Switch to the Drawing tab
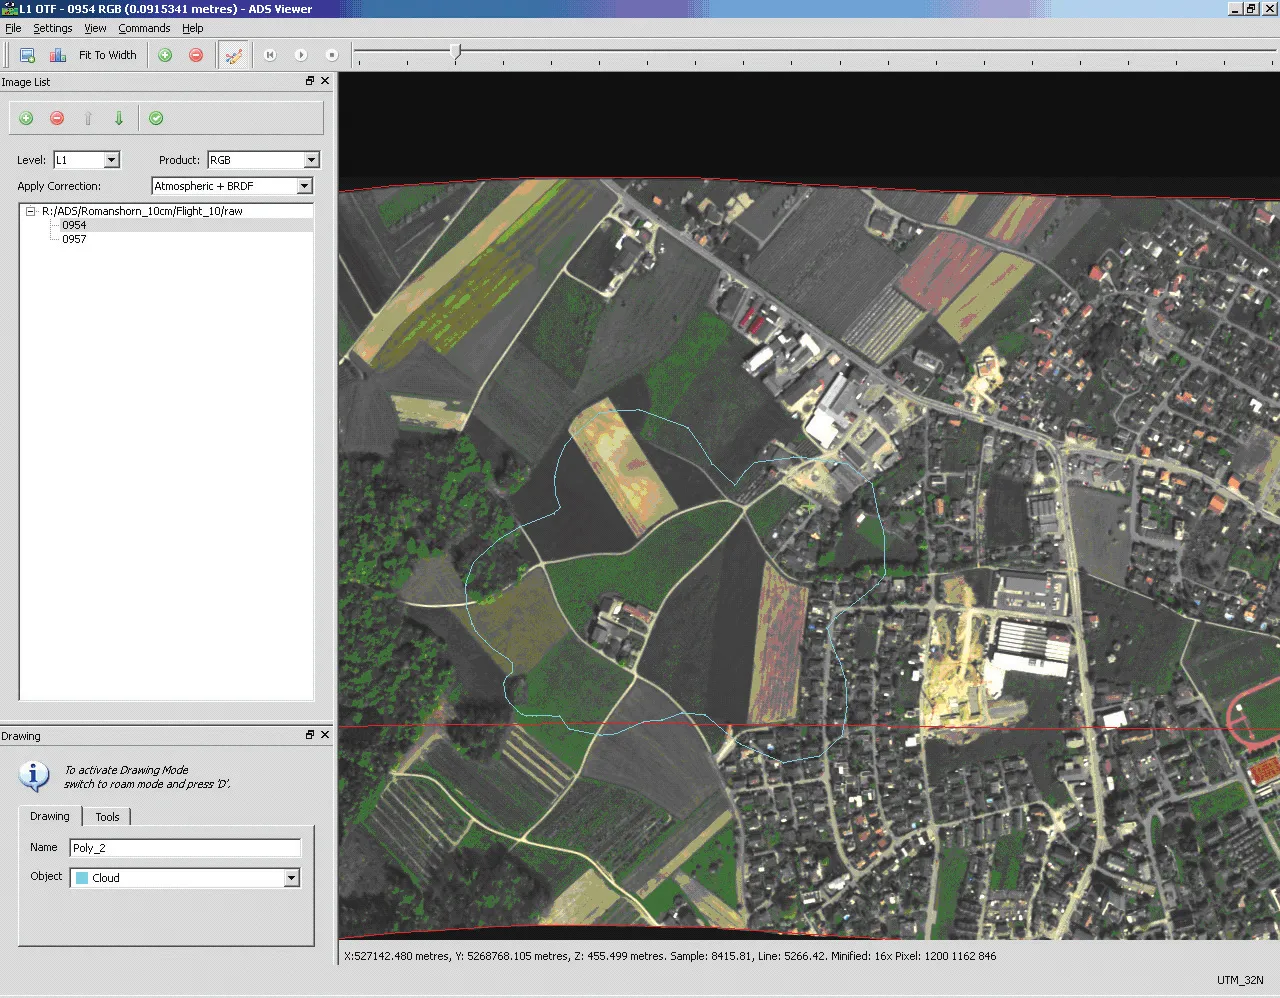The width and height of the screenshot is (1280, 998). [50, 816]
